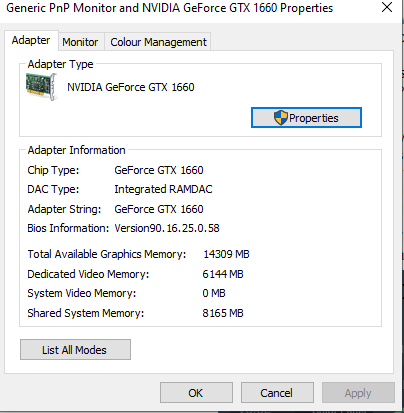Click the greyed-out Apply button

click(358, 393)
